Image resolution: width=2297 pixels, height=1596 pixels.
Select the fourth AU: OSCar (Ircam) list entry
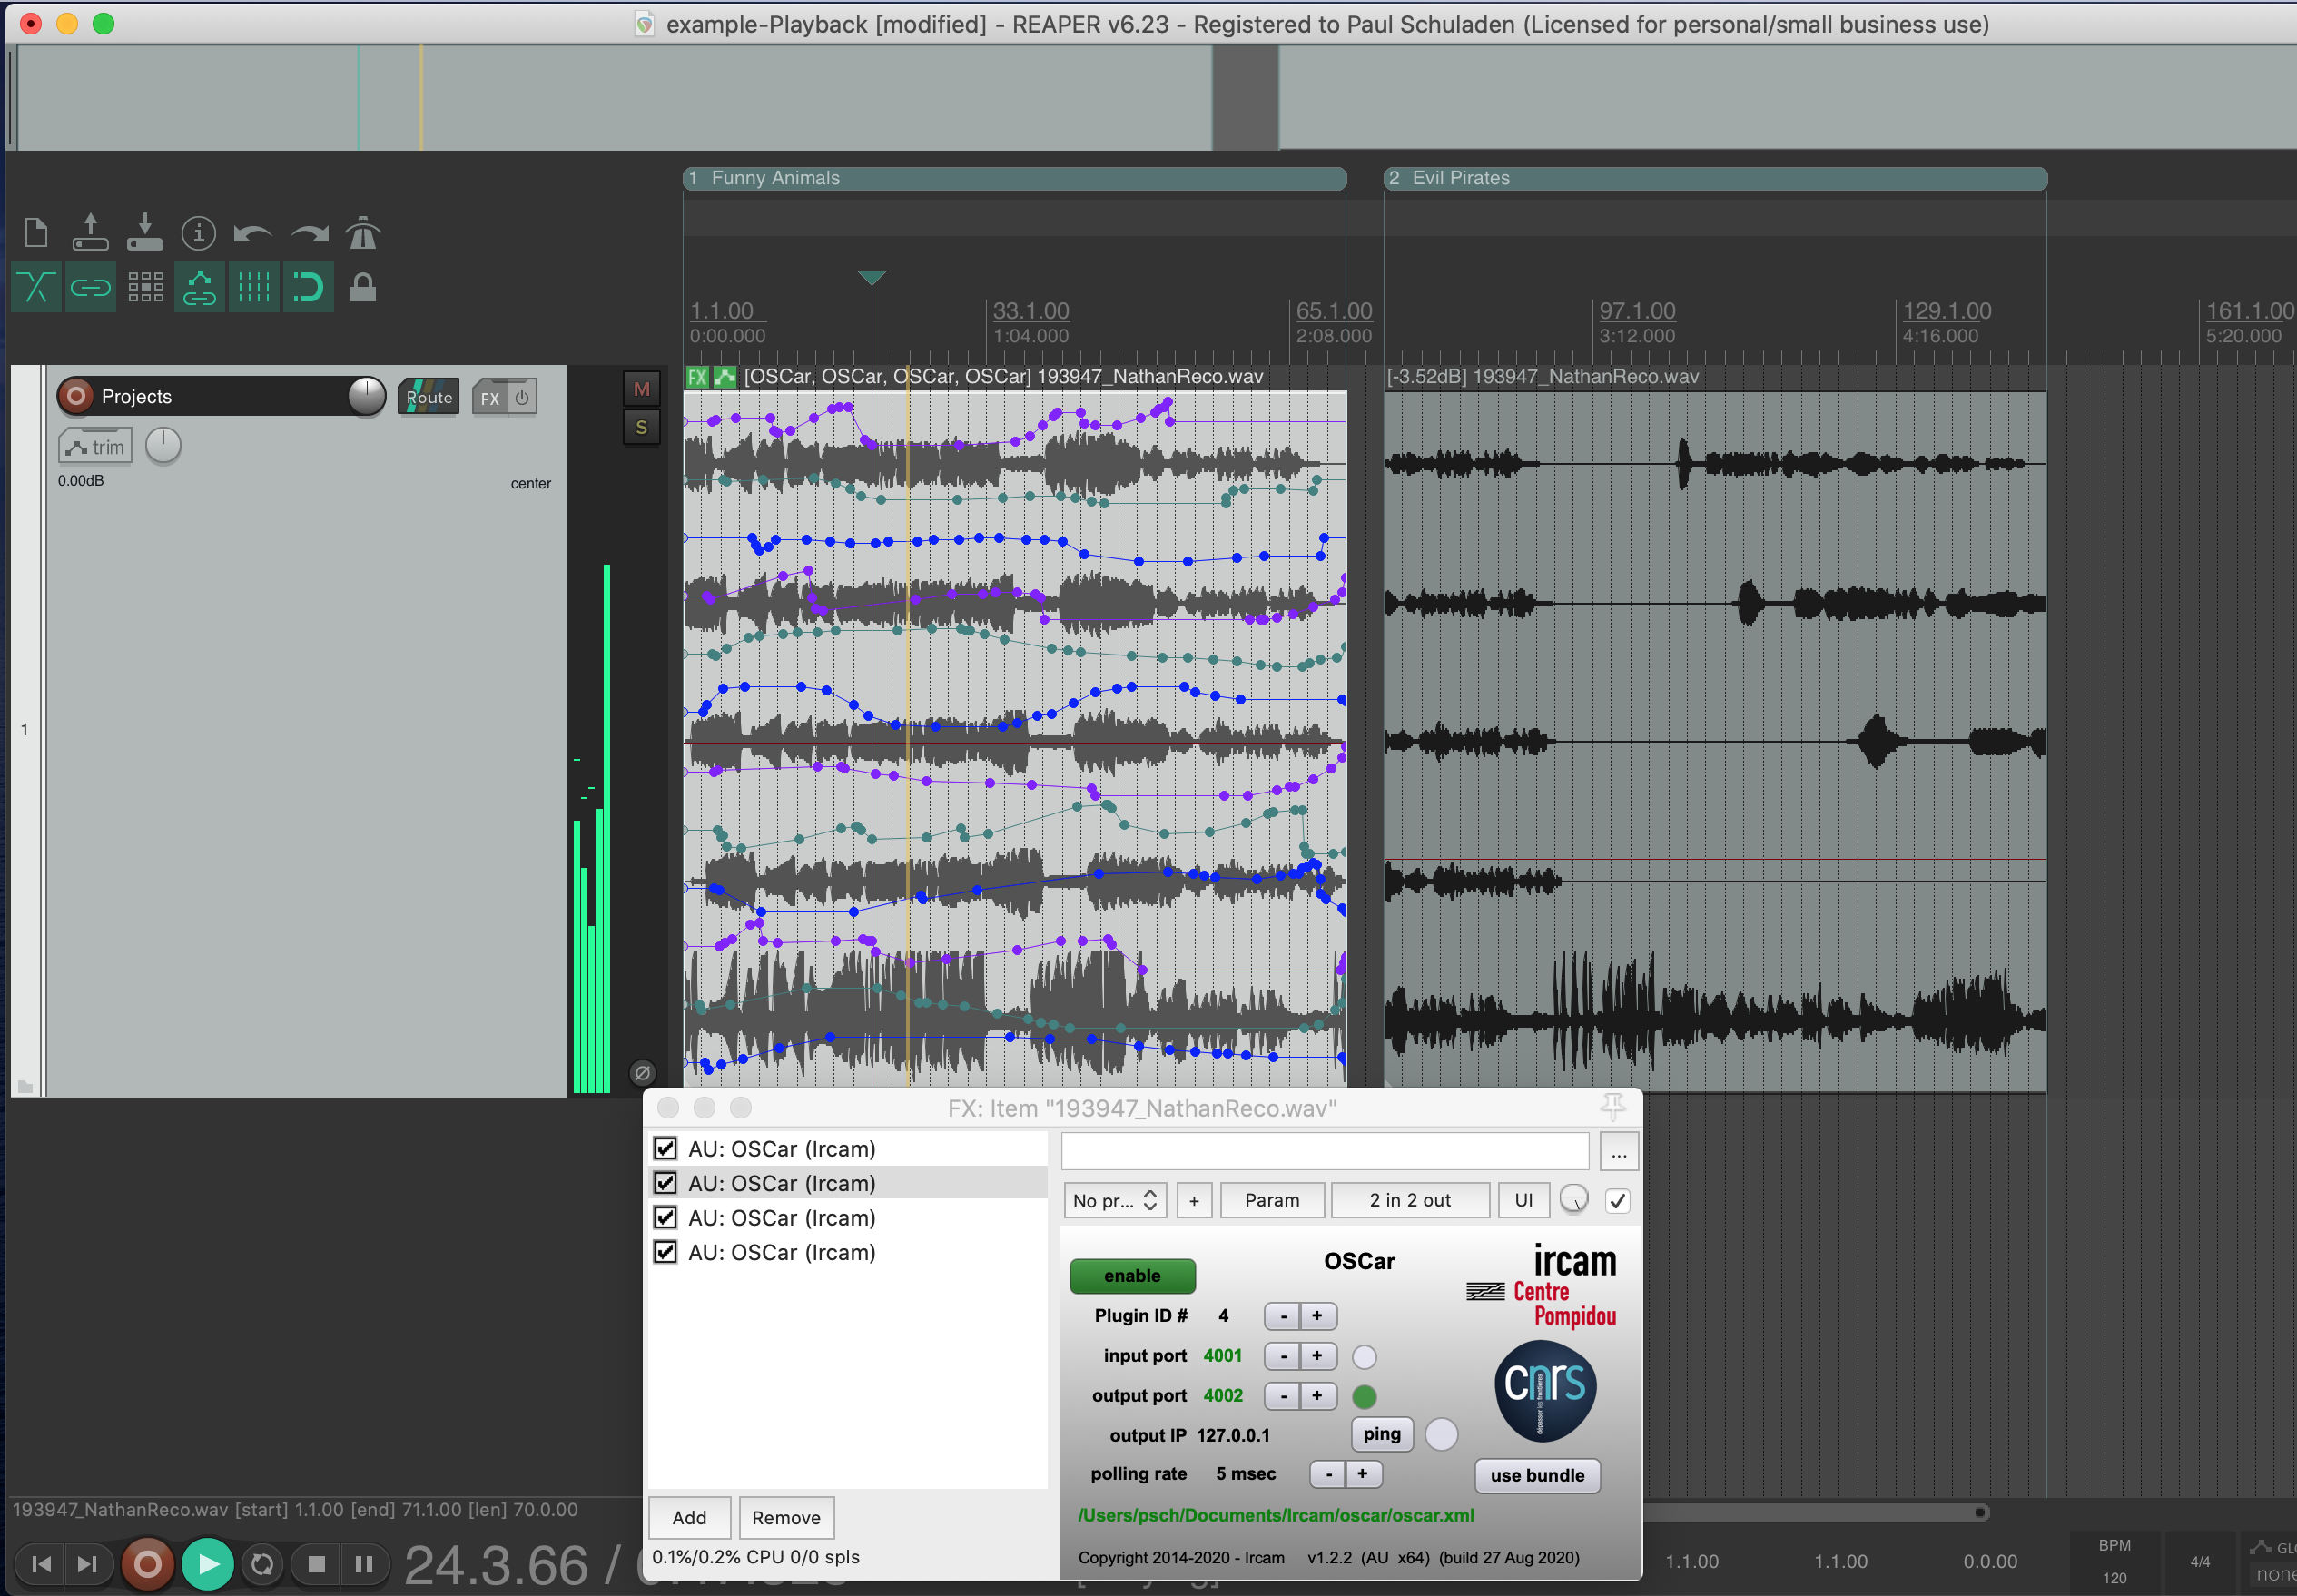848,1252
